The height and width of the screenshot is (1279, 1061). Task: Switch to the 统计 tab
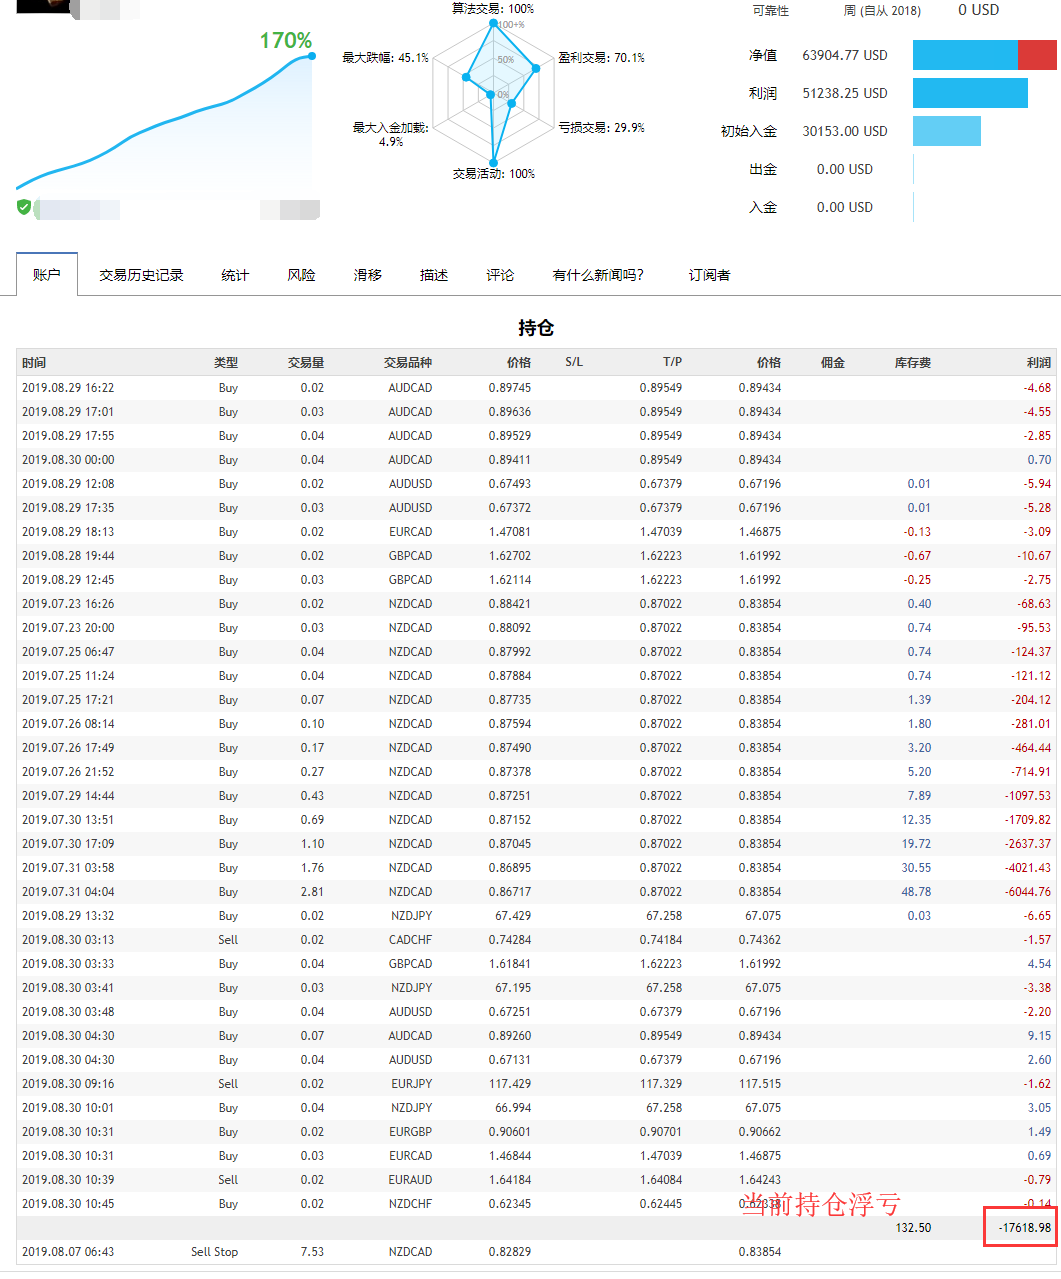coord(235,275)
